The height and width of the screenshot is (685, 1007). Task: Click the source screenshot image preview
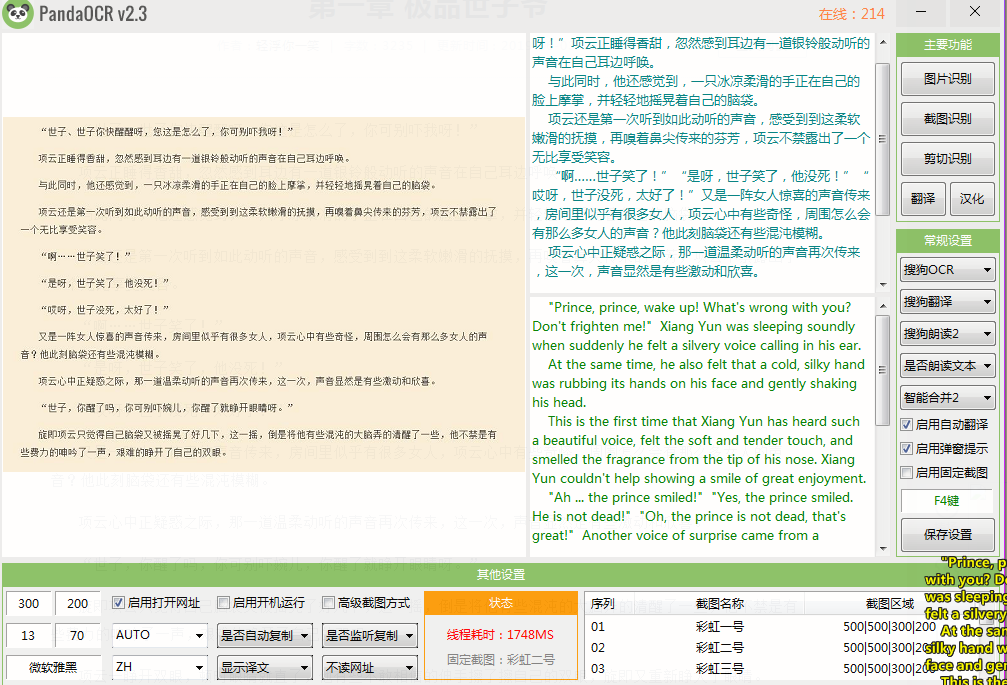pyautogui.click(x=264, y=294)
